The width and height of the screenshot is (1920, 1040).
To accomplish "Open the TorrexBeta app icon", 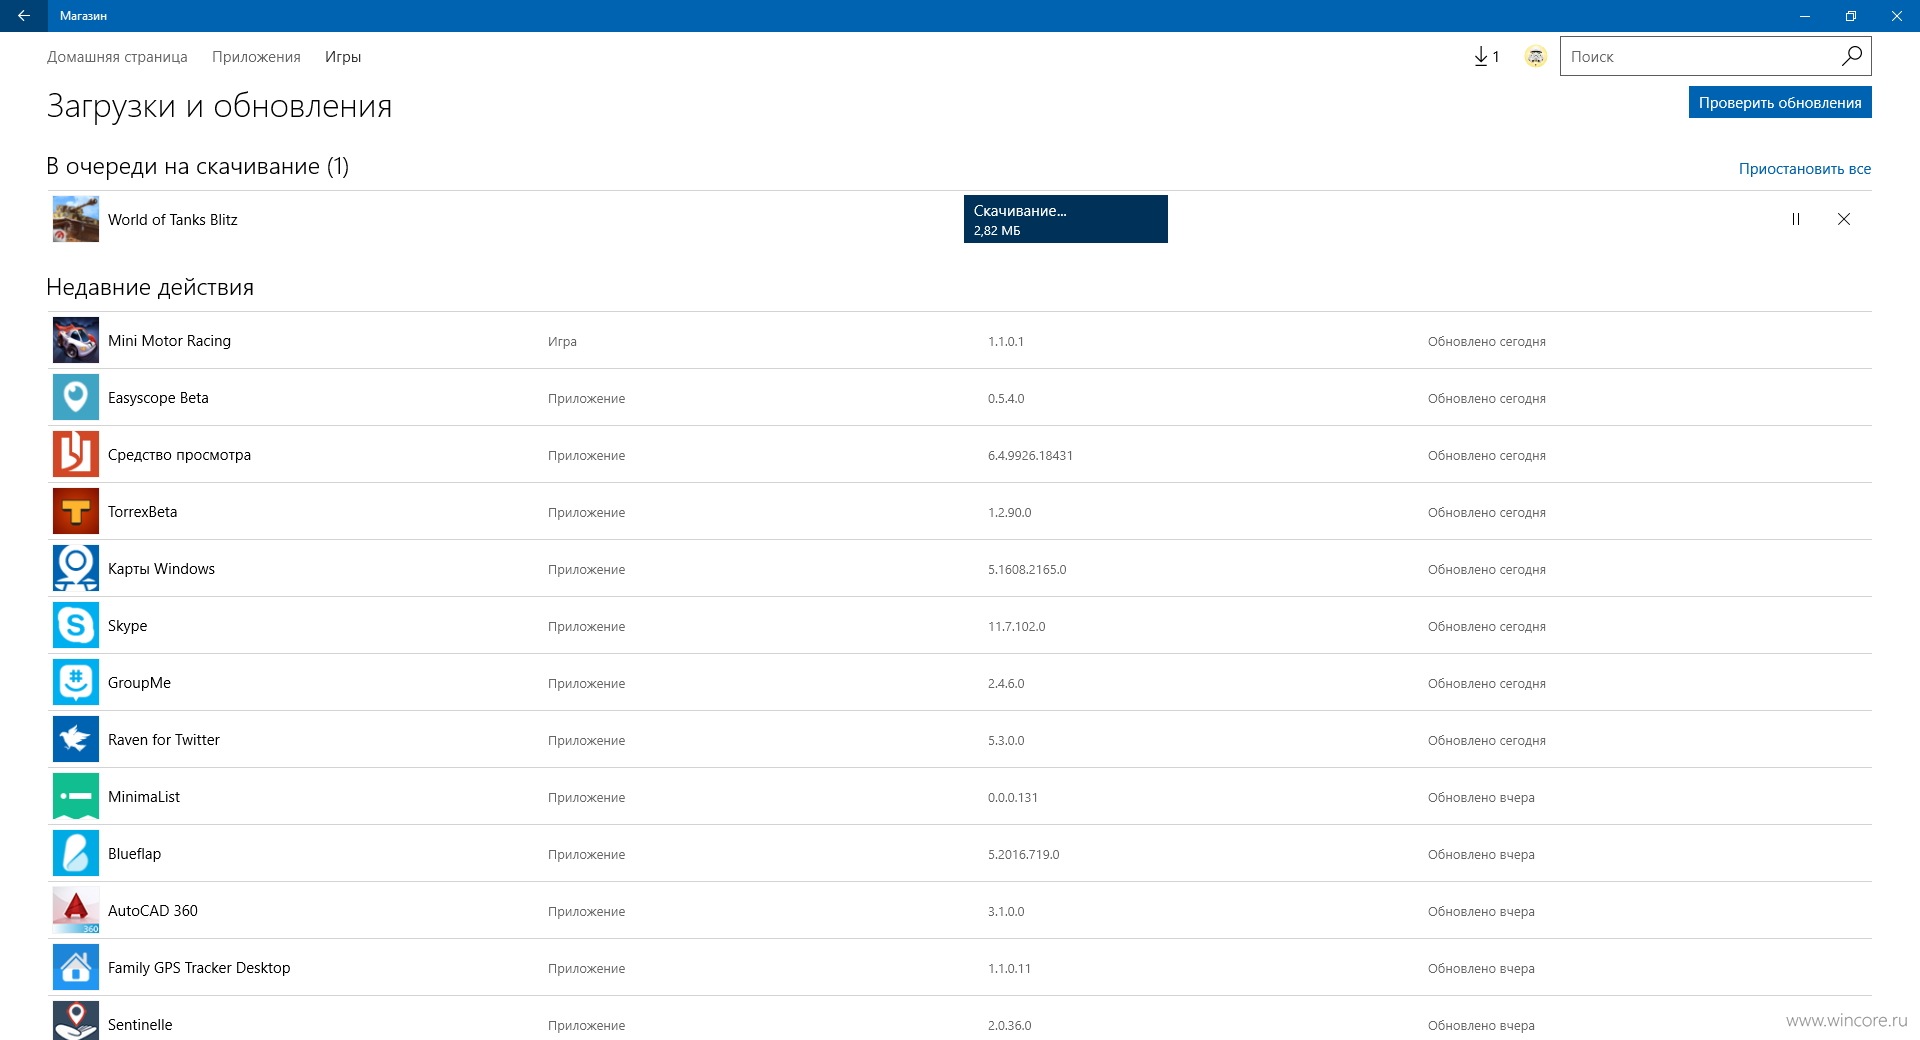I will point(76,511).
